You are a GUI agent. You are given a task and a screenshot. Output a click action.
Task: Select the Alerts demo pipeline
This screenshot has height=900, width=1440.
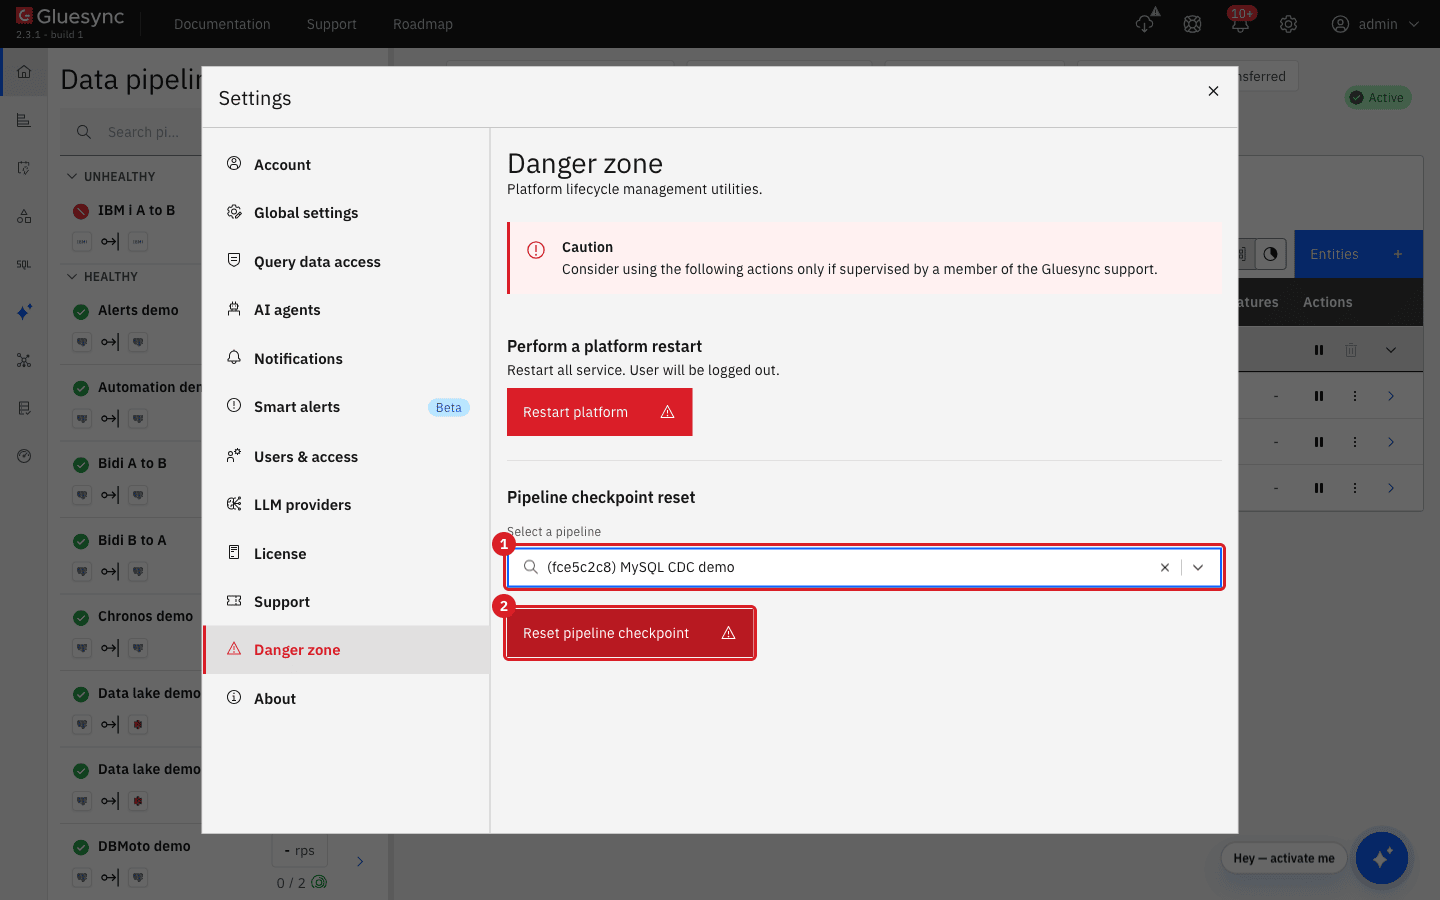click(138, 311)
